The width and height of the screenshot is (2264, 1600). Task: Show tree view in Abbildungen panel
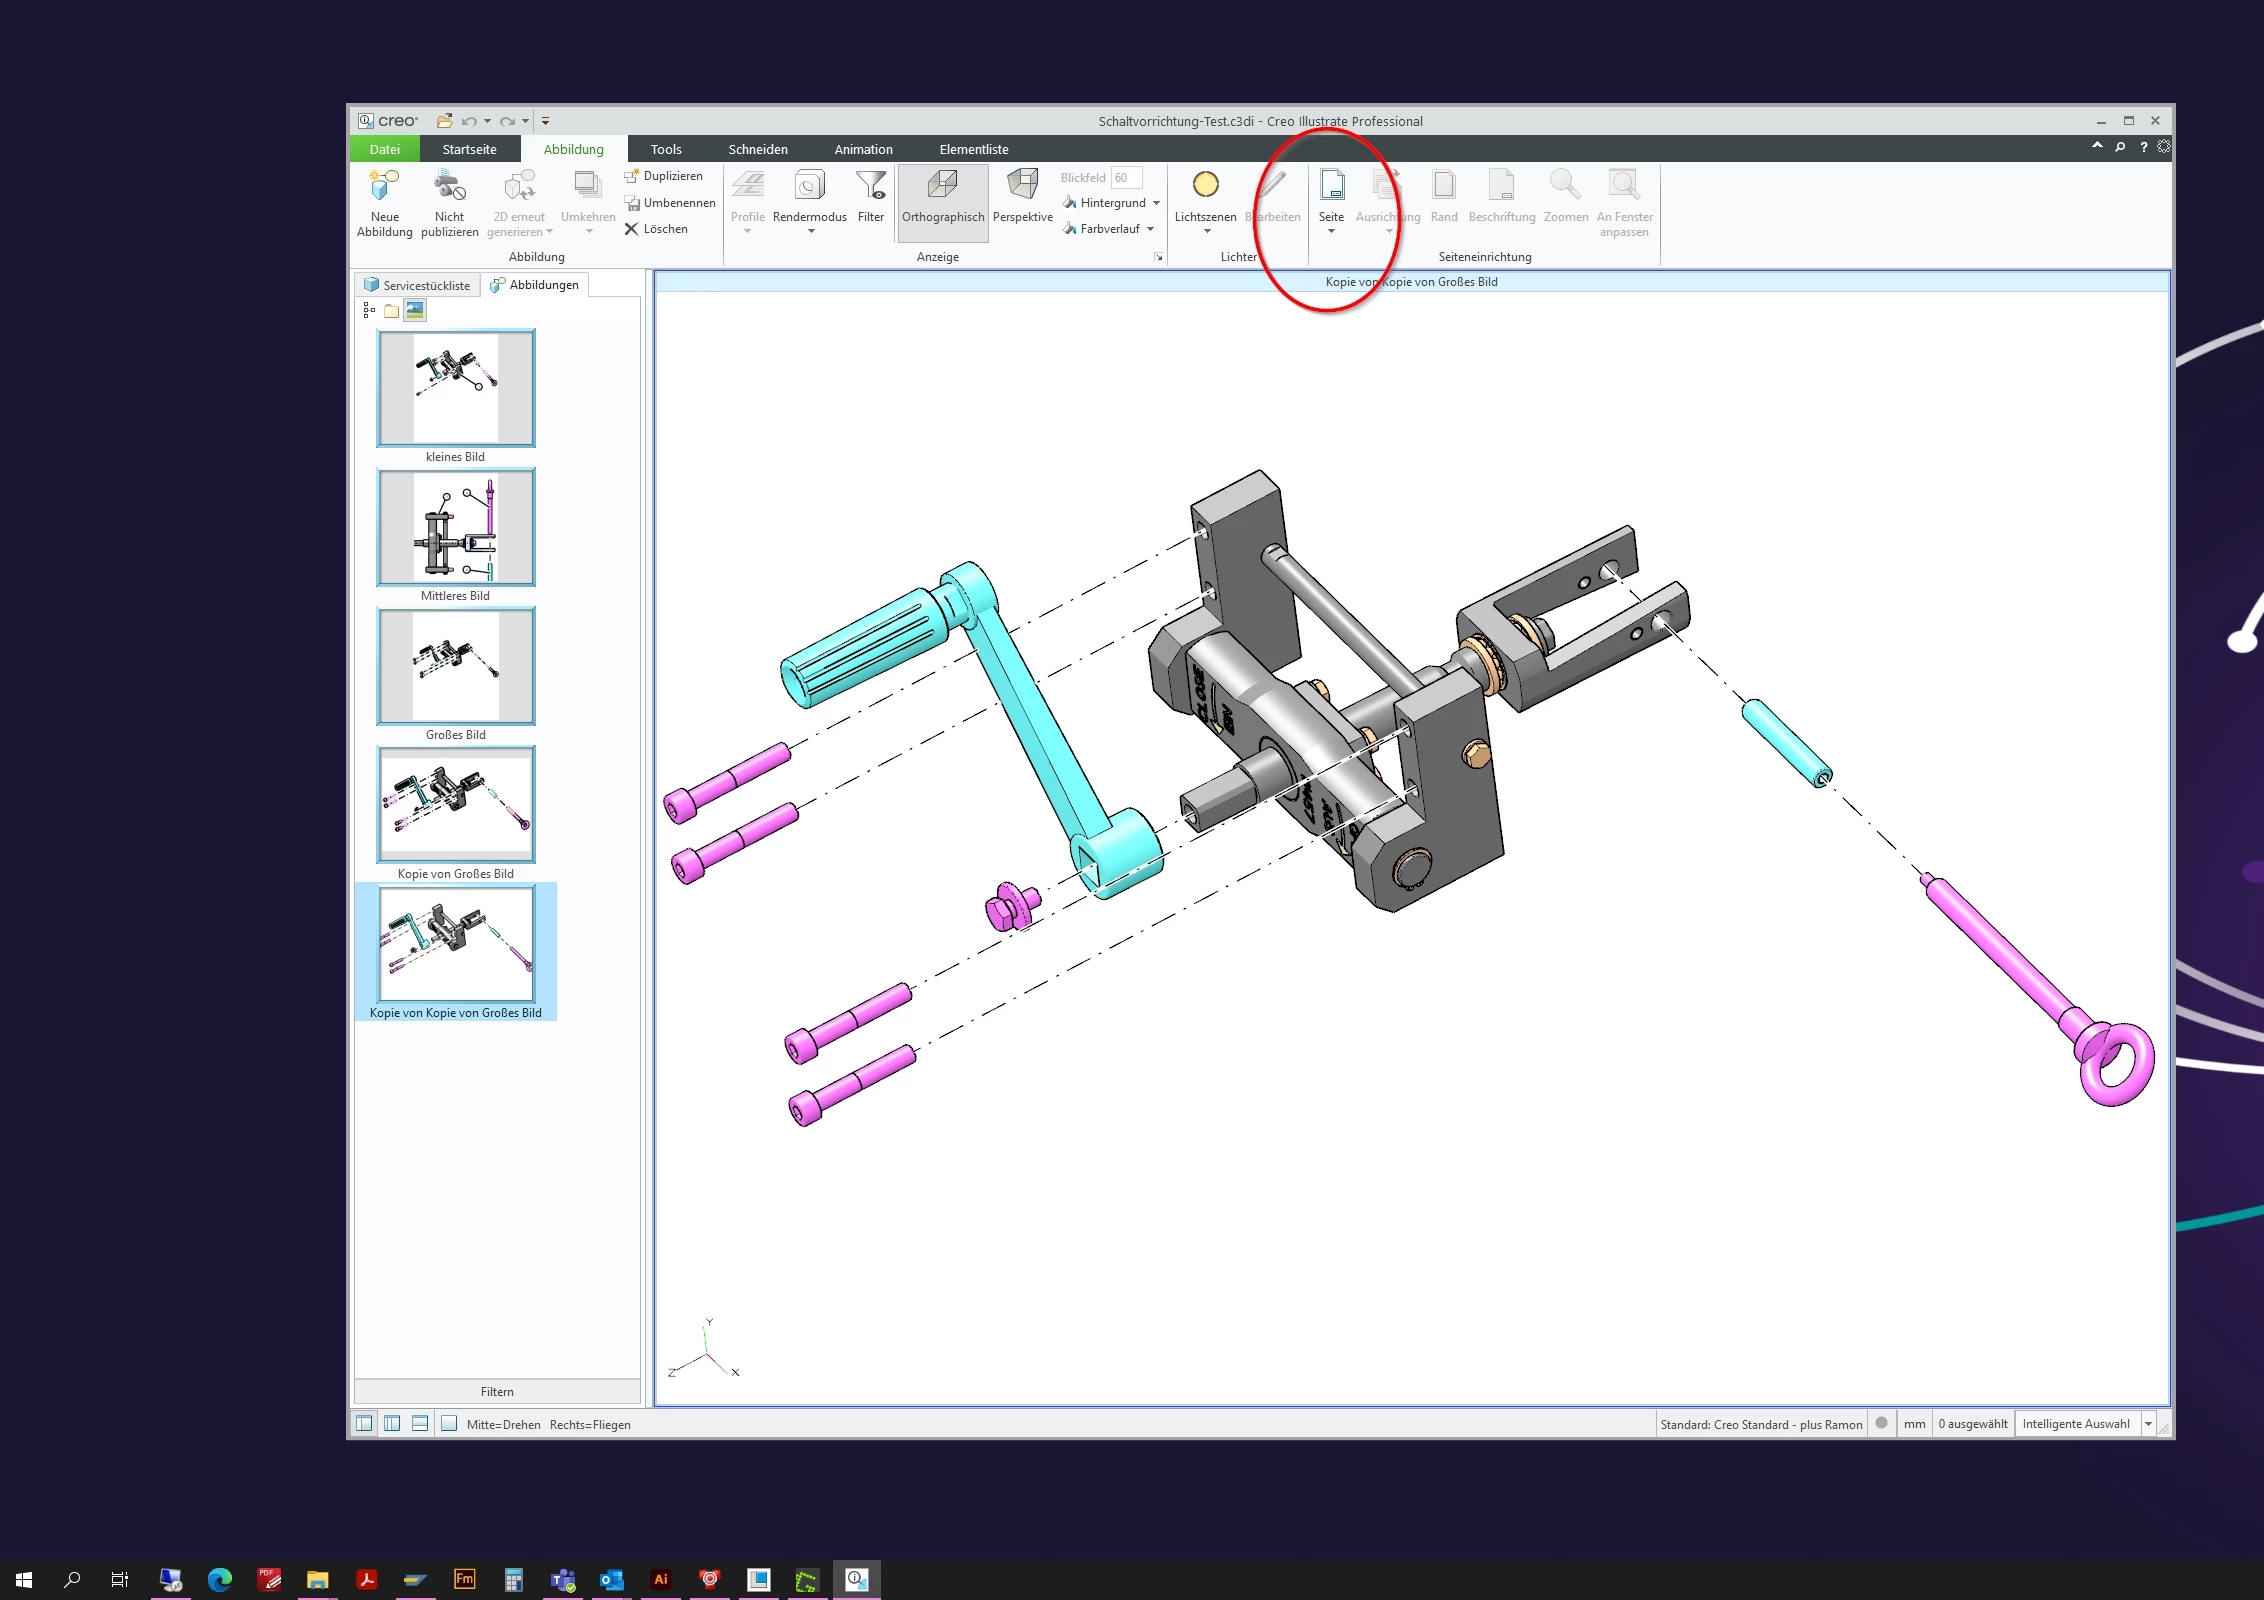[369, 311]
